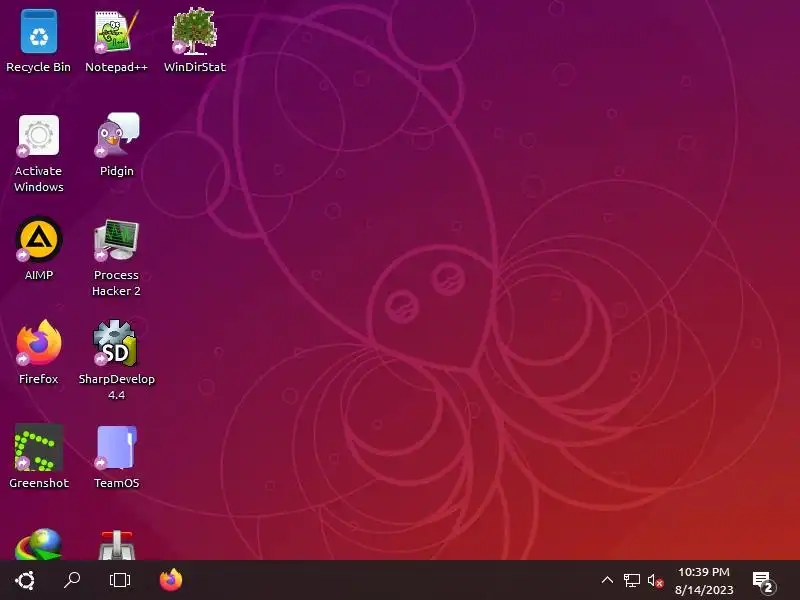
Task: Open the Start menu Ubuntu-logo button
Action: click(25, 580)
